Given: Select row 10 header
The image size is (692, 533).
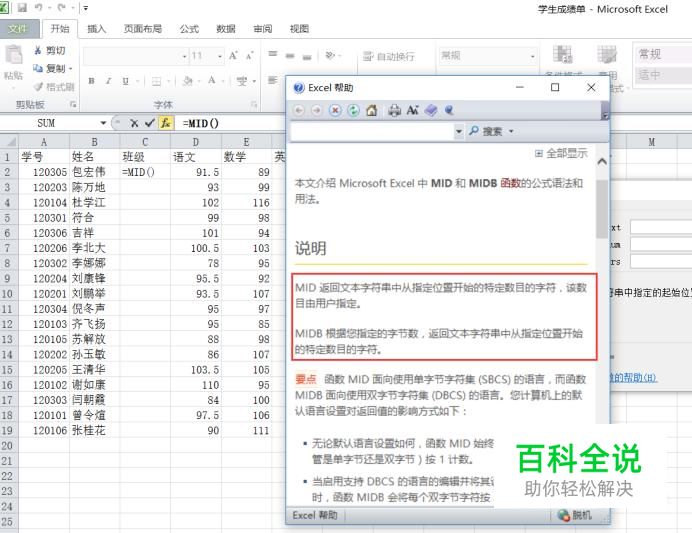Looking at the screenshot, I should coord(8,294).
